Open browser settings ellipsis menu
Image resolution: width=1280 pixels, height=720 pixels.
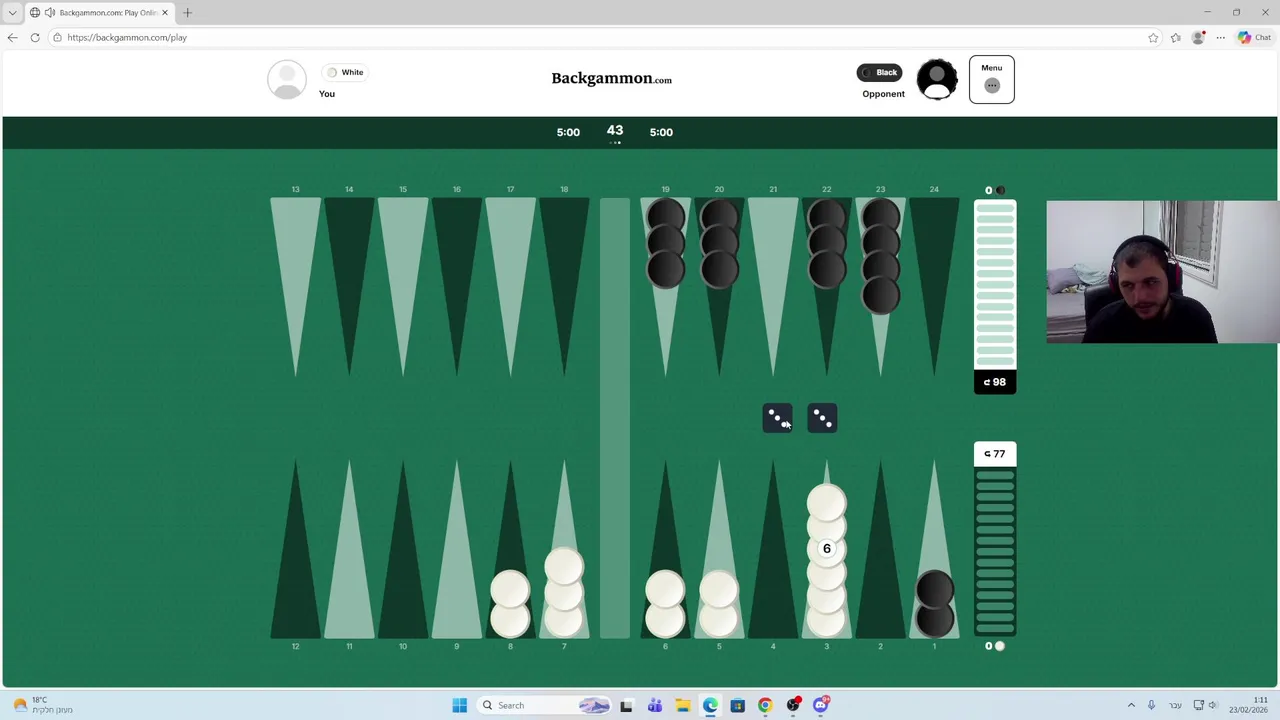click(1220, 37)
